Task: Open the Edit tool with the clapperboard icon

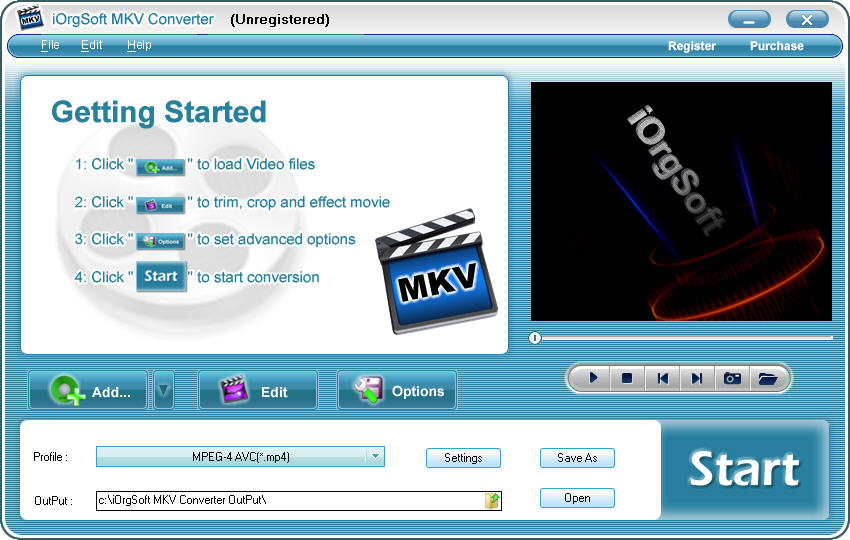Action: (x=258, y=390)
